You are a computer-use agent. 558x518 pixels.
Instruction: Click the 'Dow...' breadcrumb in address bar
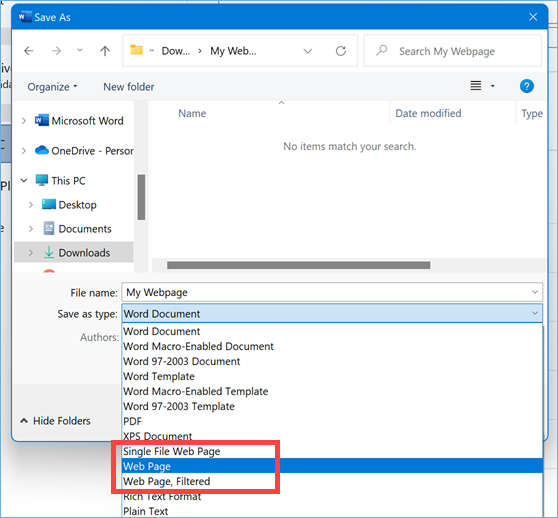176,51
